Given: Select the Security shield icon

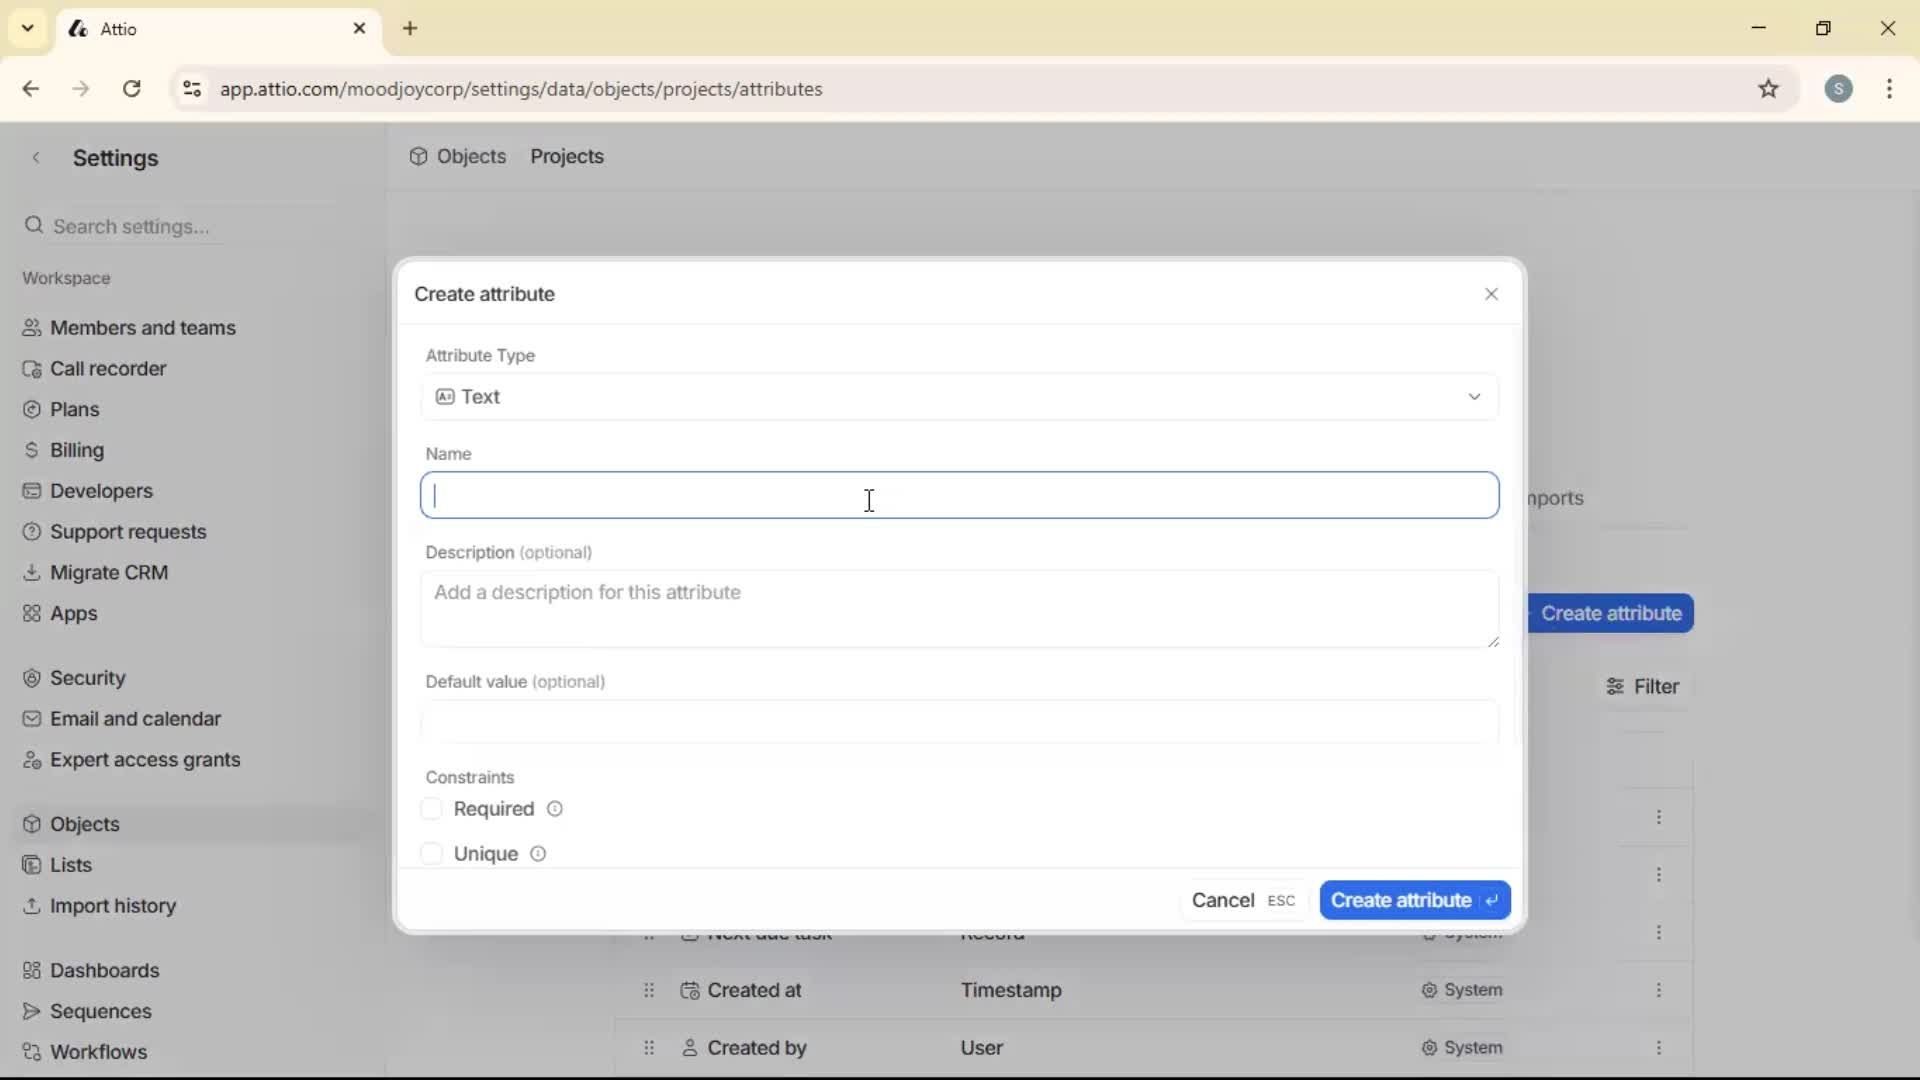Looking at the screenshot, I should (32, 677).
